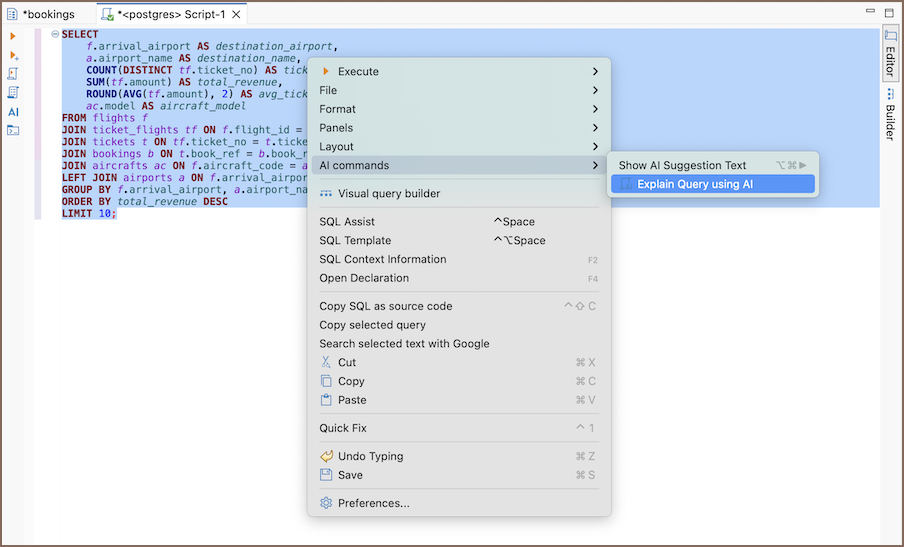Expand the Format submenu
Image resolution: width=904 pixels, height=547 pixels.
click(337, 109)
